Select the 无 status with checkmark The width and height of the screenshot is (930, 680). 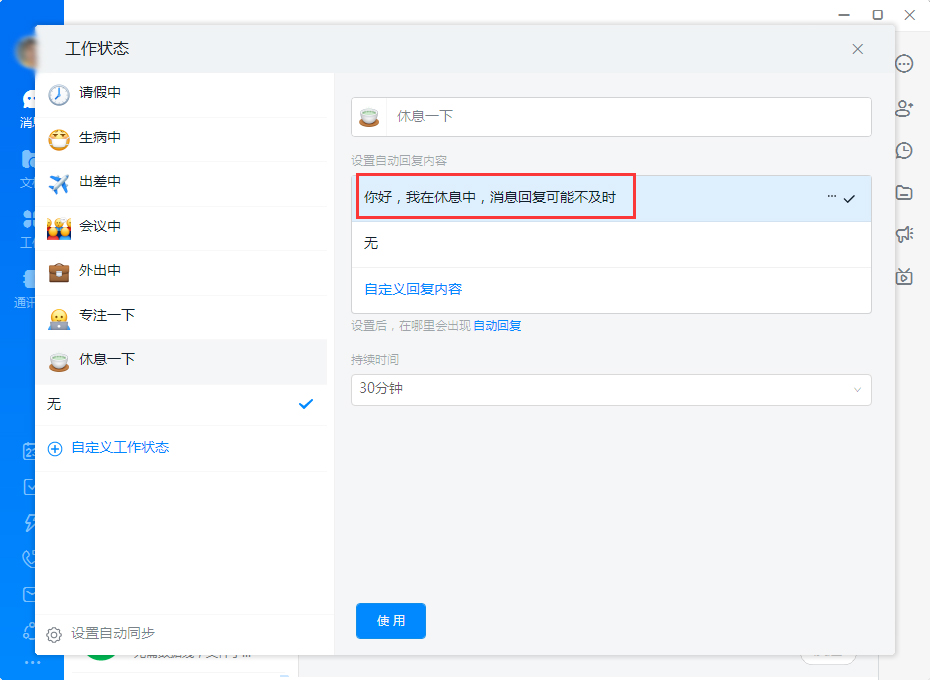pos(183,405)
